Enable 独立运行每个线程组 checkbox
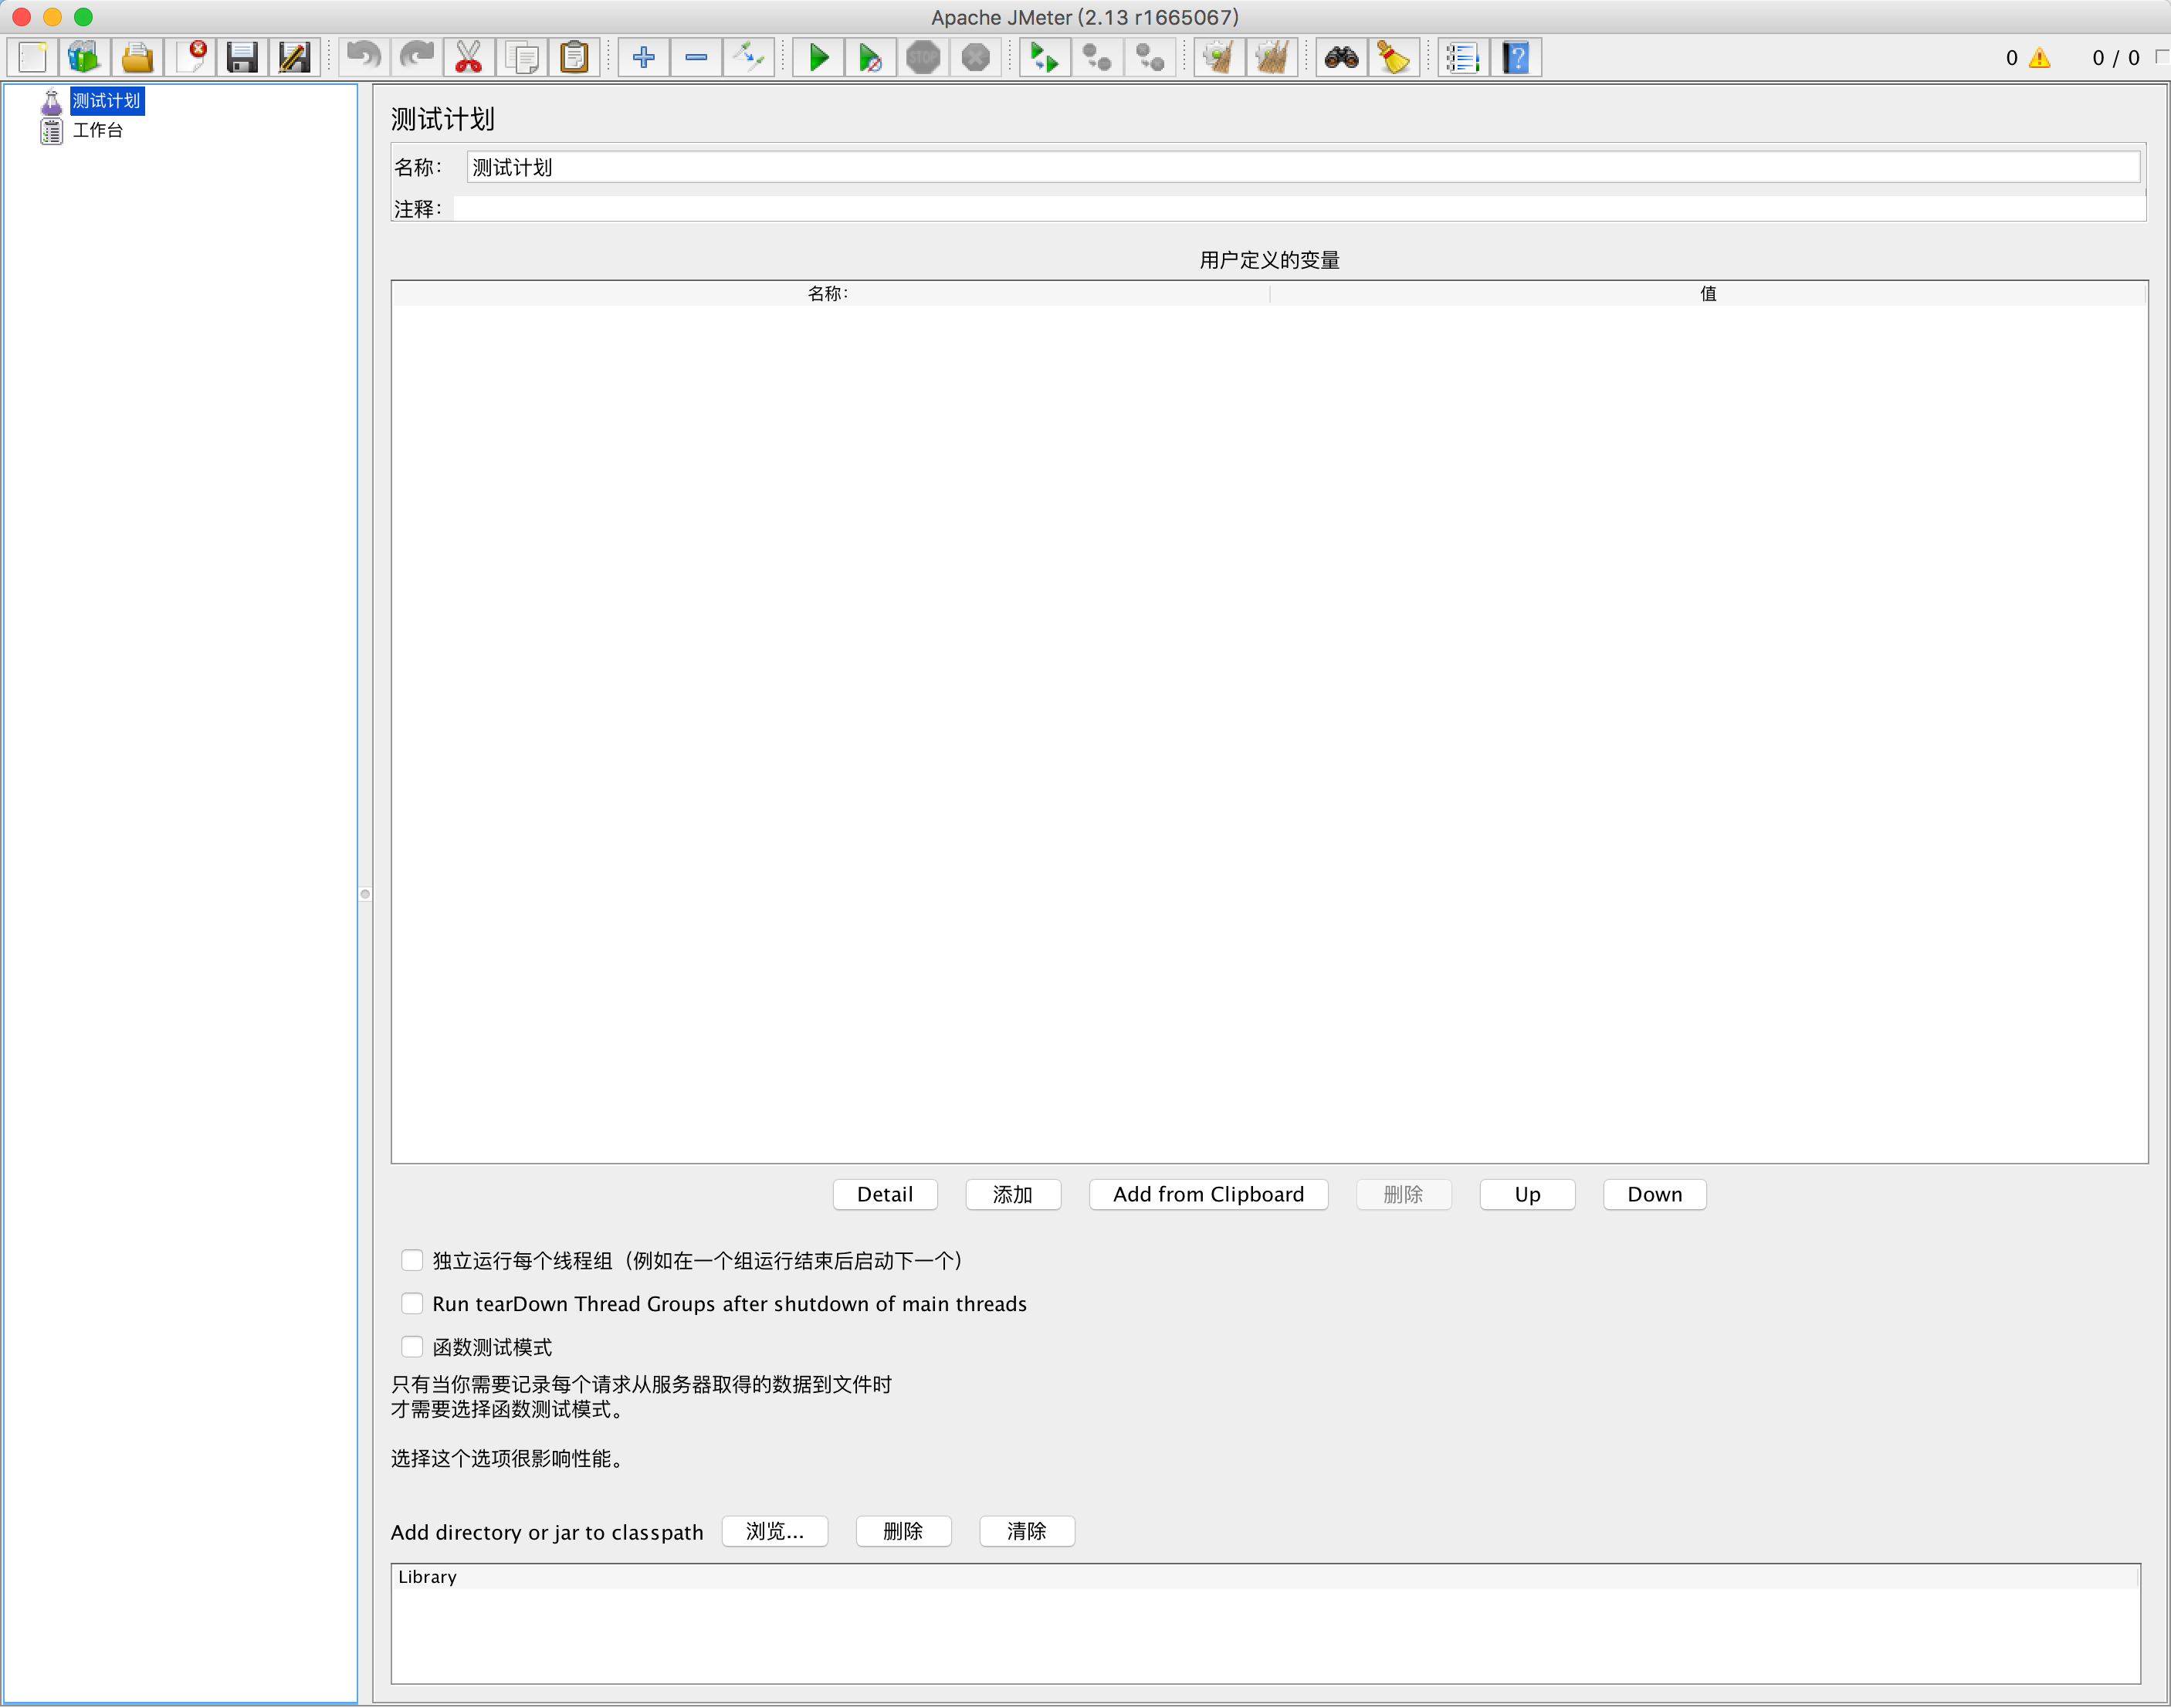The image size is (2171, 1708). 412,1260
